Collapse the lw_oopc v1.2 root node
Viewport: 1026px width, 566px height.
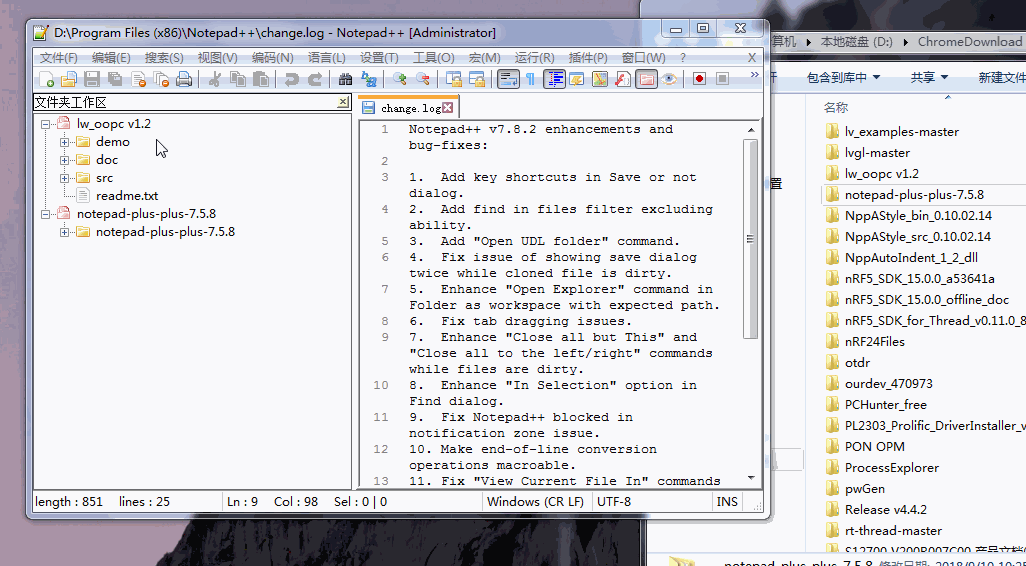click(44, 124)
